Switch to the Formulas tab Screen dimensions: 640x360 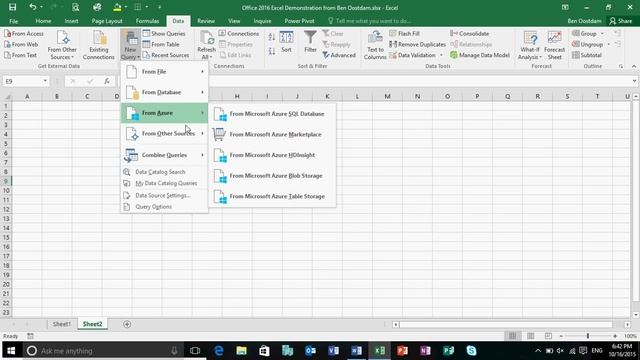pos(147,21)
